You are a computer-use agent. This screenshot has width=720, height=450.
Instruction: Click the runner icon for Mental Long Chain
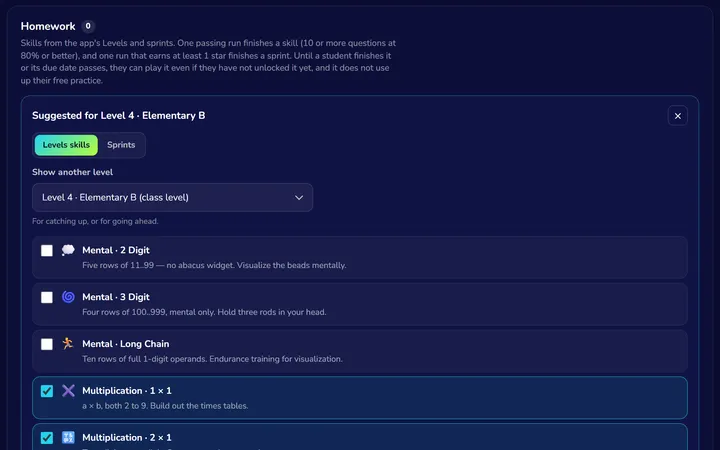[x=68, y=343]
